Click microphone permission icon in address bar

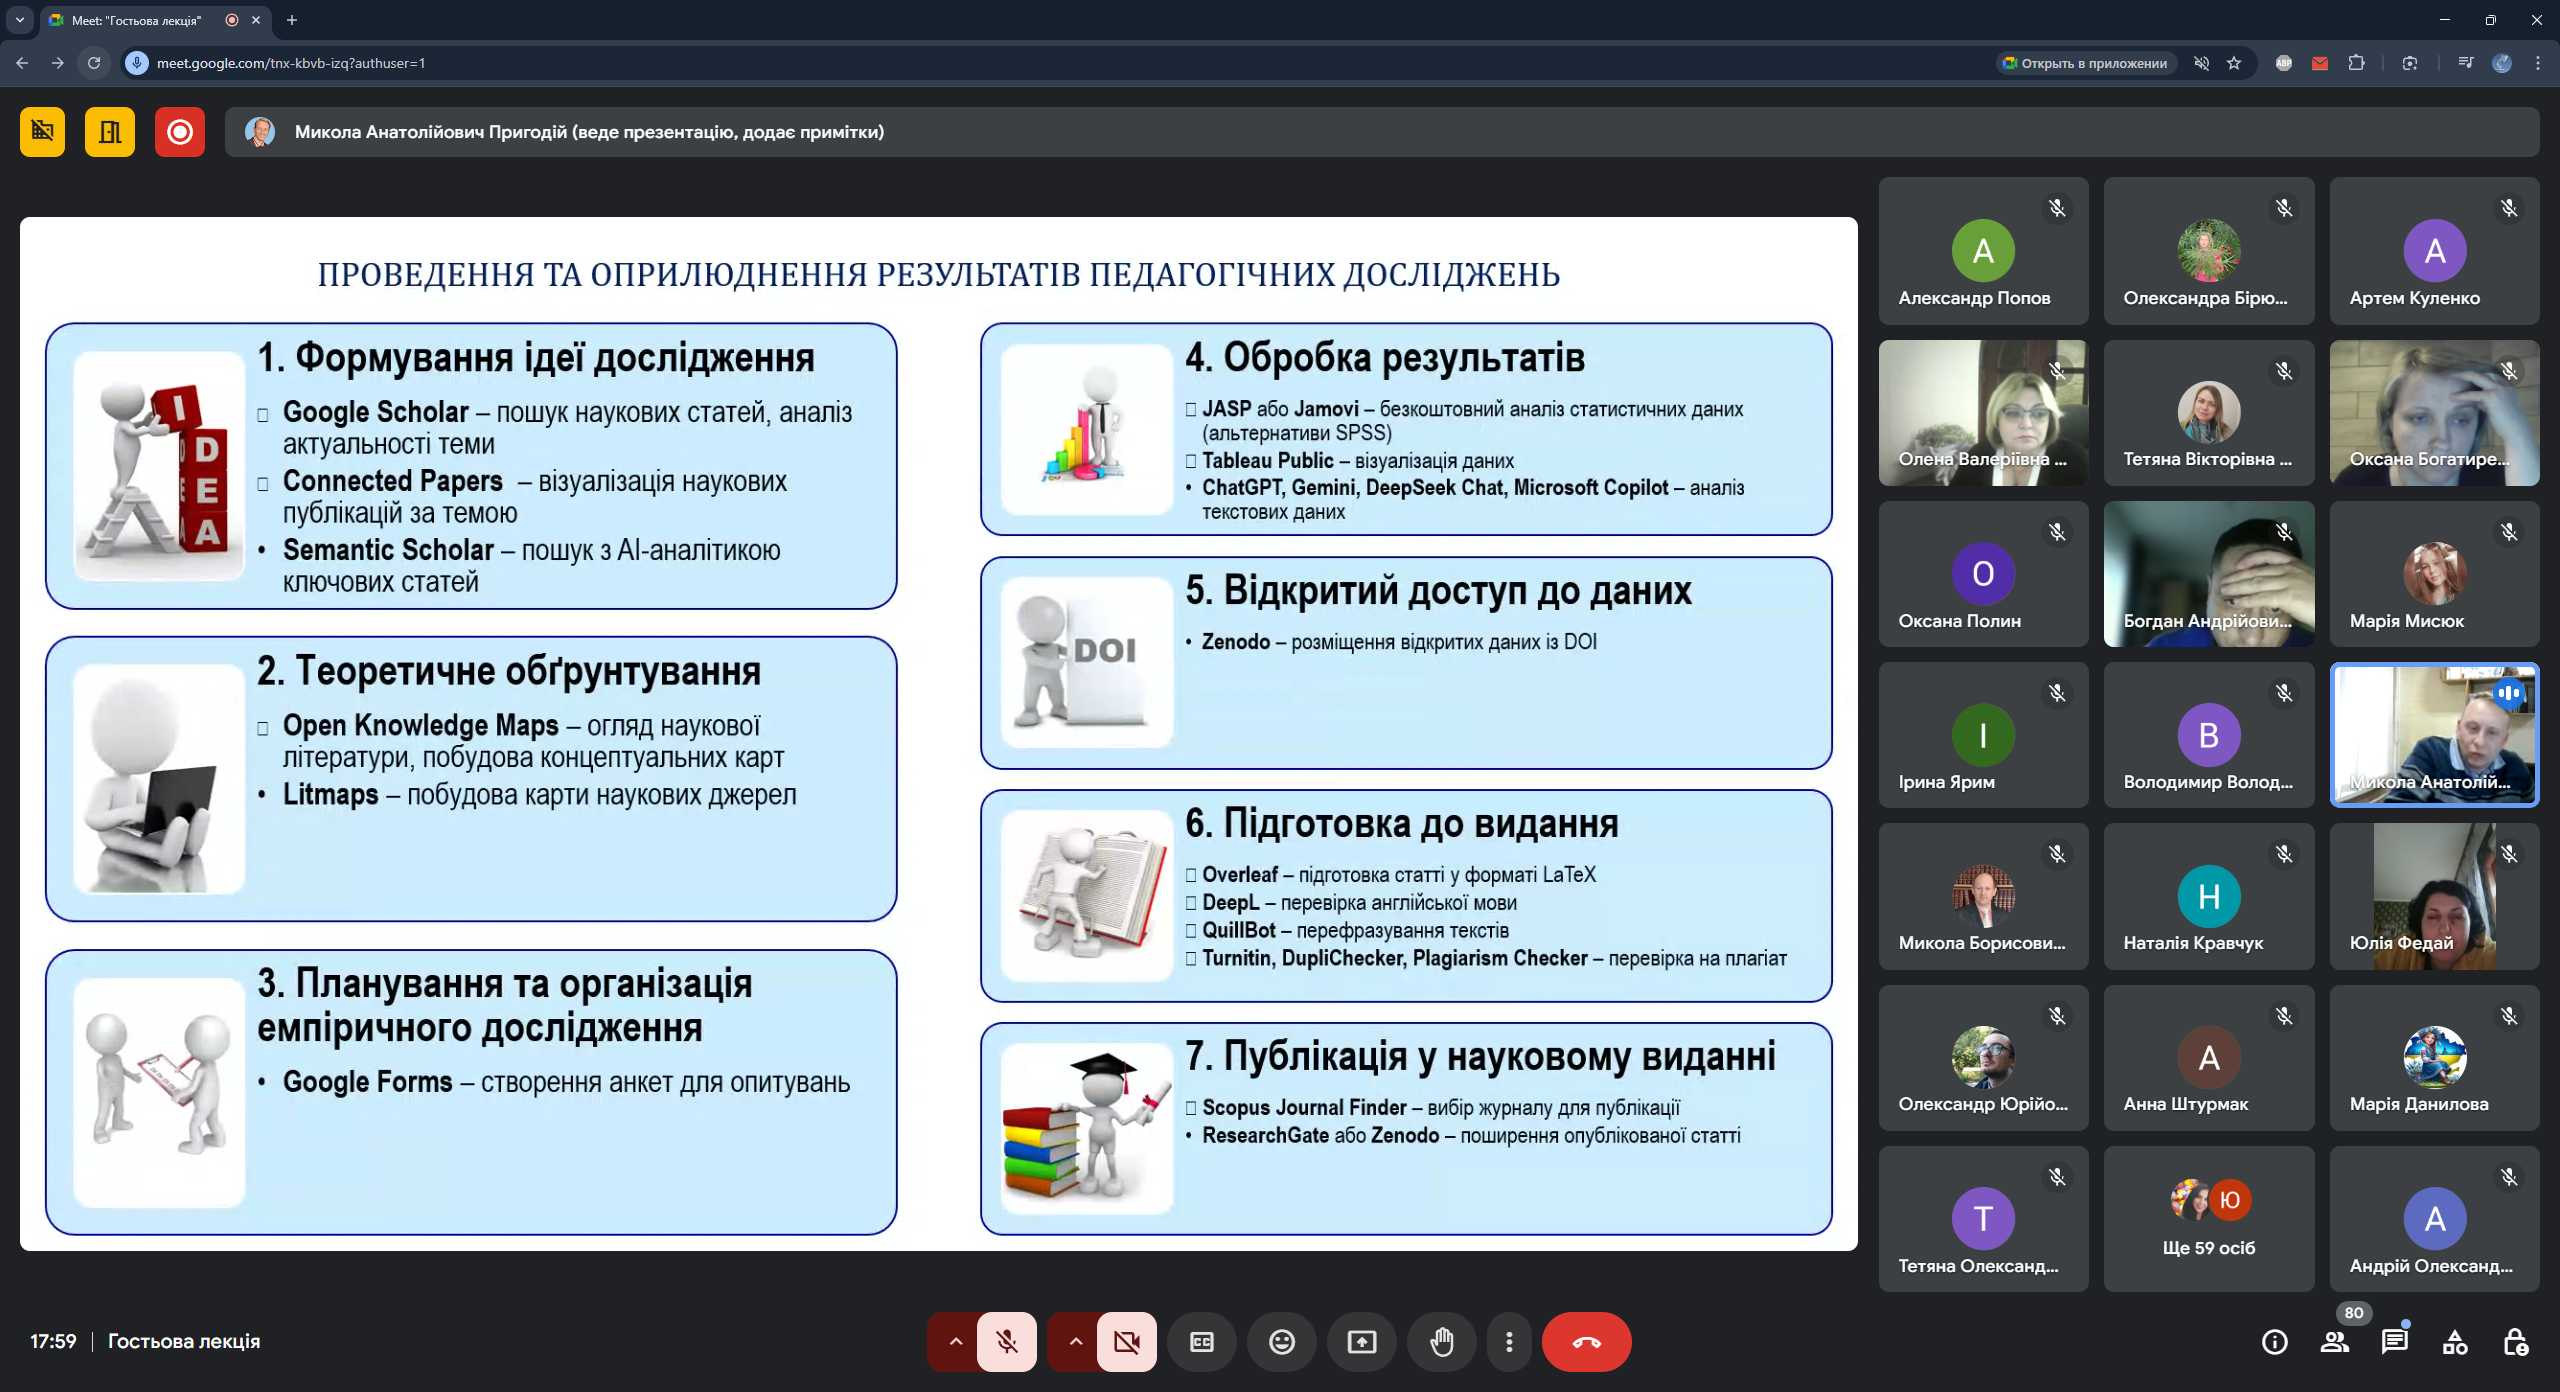point(137,63)
